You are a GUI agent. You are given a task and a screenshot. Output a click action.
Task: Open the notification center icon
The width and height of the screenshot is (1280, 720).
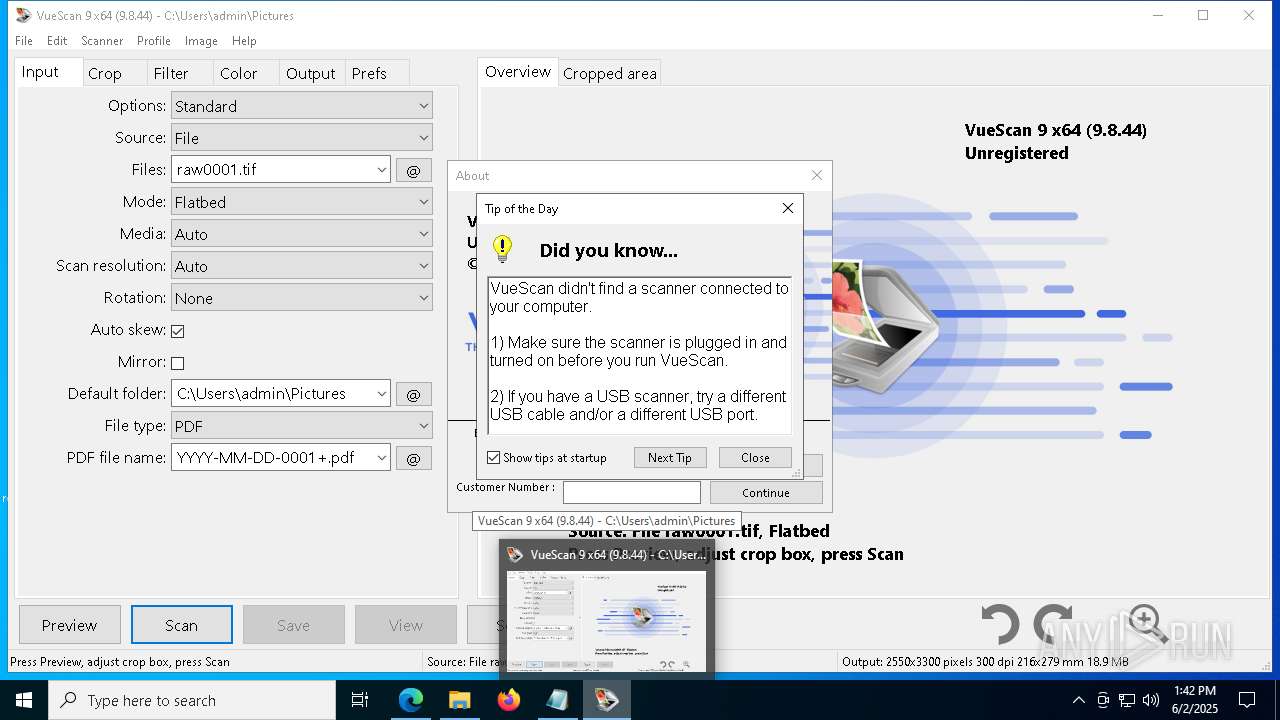coord(1247,700)
